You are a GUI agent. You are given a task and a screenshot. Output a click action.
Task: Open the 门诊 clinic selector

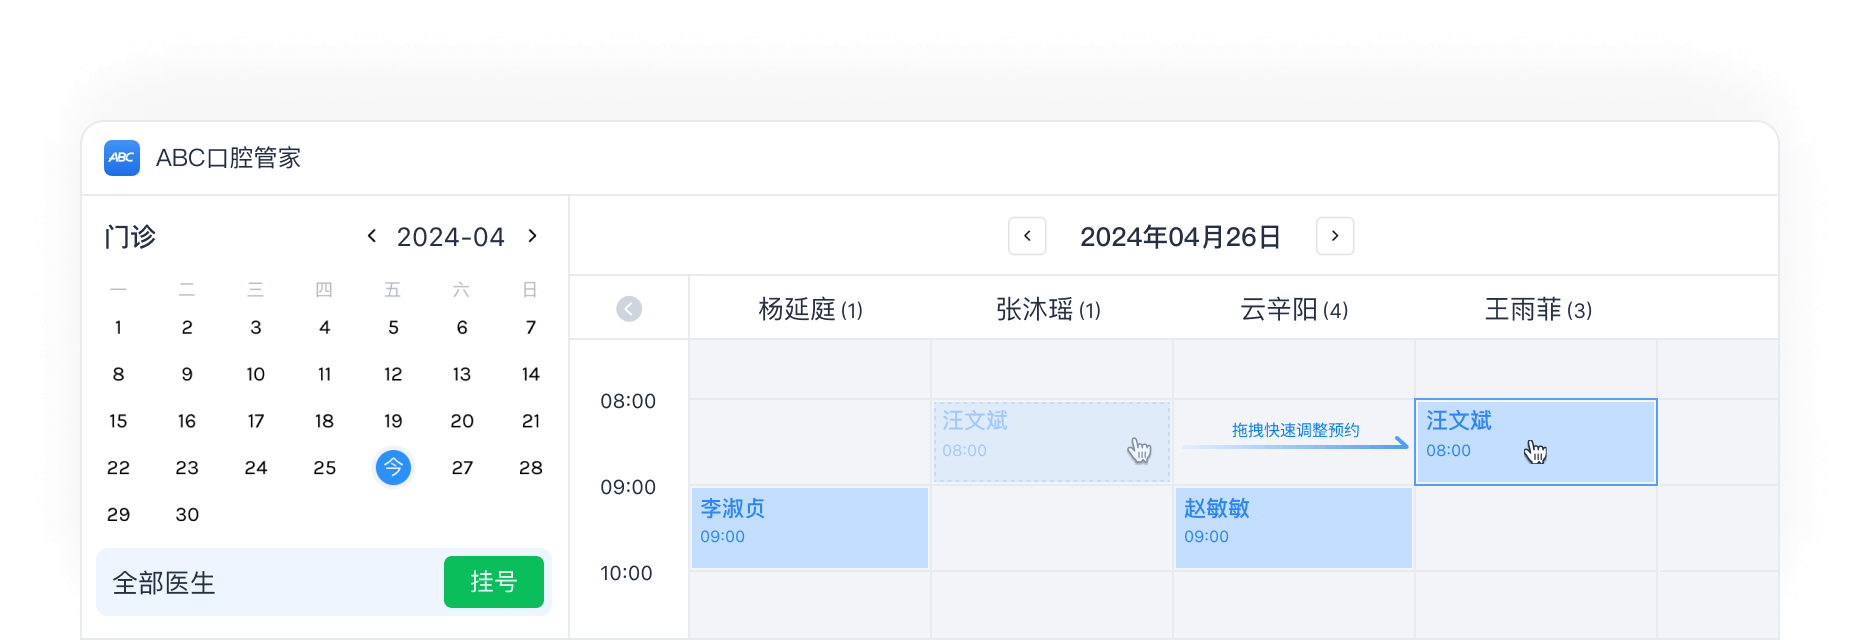[x=130, y=237]
